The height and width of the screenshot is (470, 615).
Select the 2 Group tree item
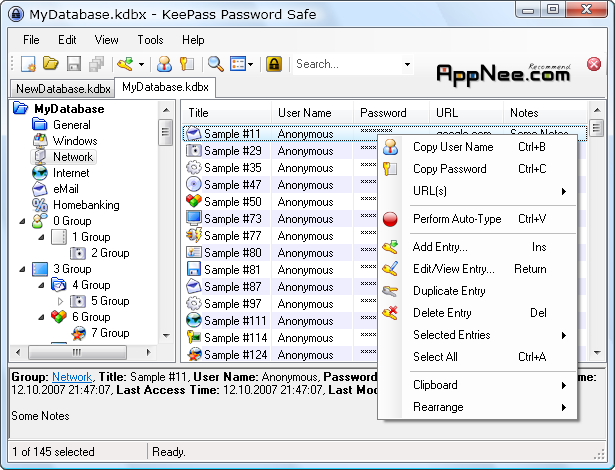pyautogui.click(x=110, y=253)
